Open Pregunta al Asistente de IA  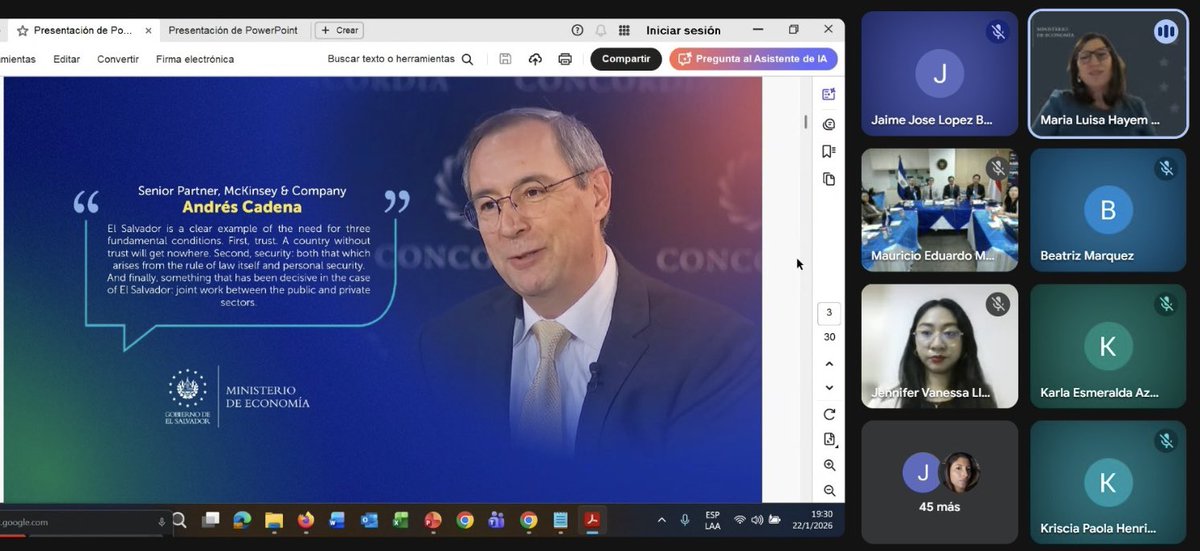[x=753, y=59]
